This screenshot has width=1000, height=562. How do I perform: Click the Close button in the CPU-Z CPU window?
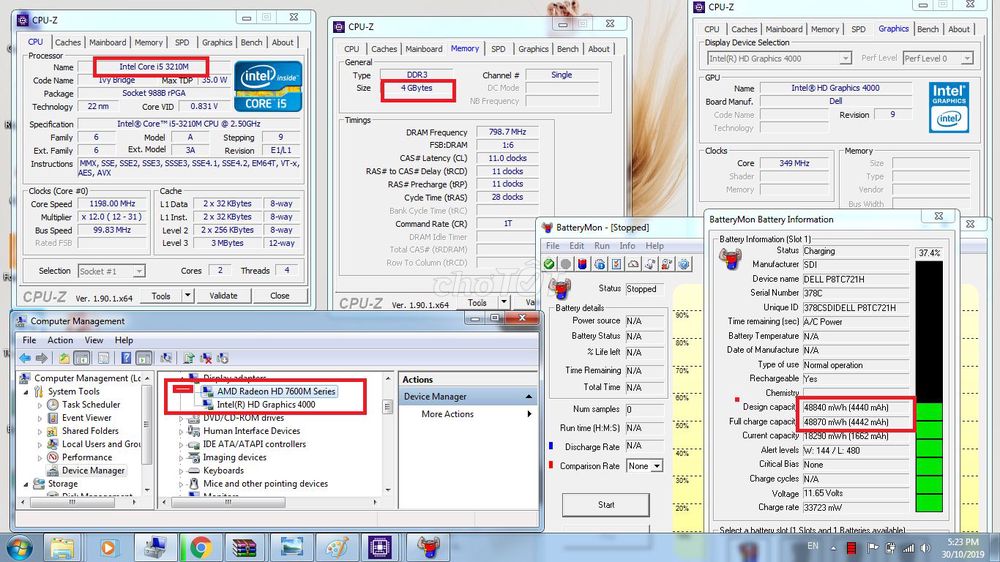click(x=279, y=295)
